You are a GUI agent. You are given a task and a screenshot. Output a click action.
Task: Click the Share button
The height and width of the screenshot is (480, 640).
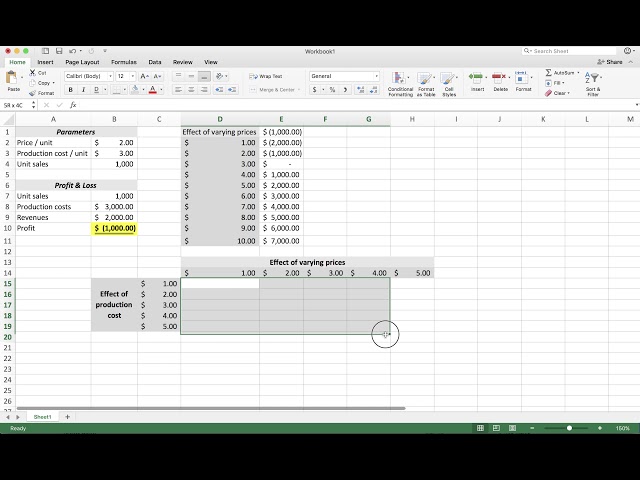click(610, 62)
